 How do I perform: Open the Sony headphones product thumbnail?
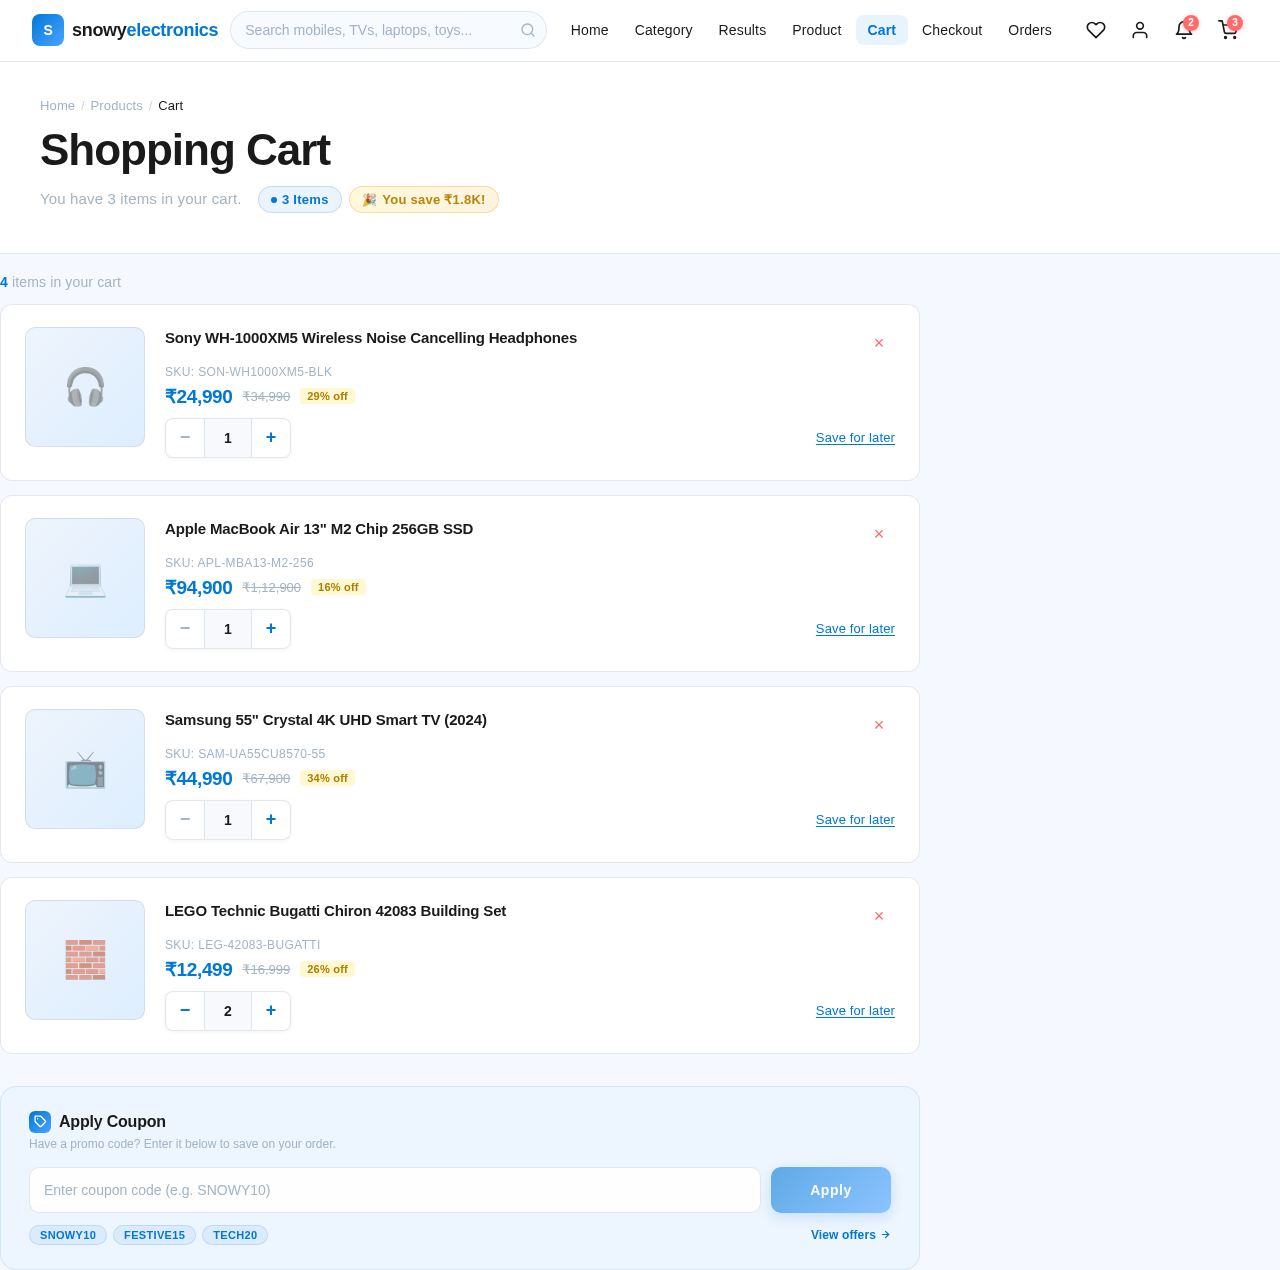click(85, 387)
